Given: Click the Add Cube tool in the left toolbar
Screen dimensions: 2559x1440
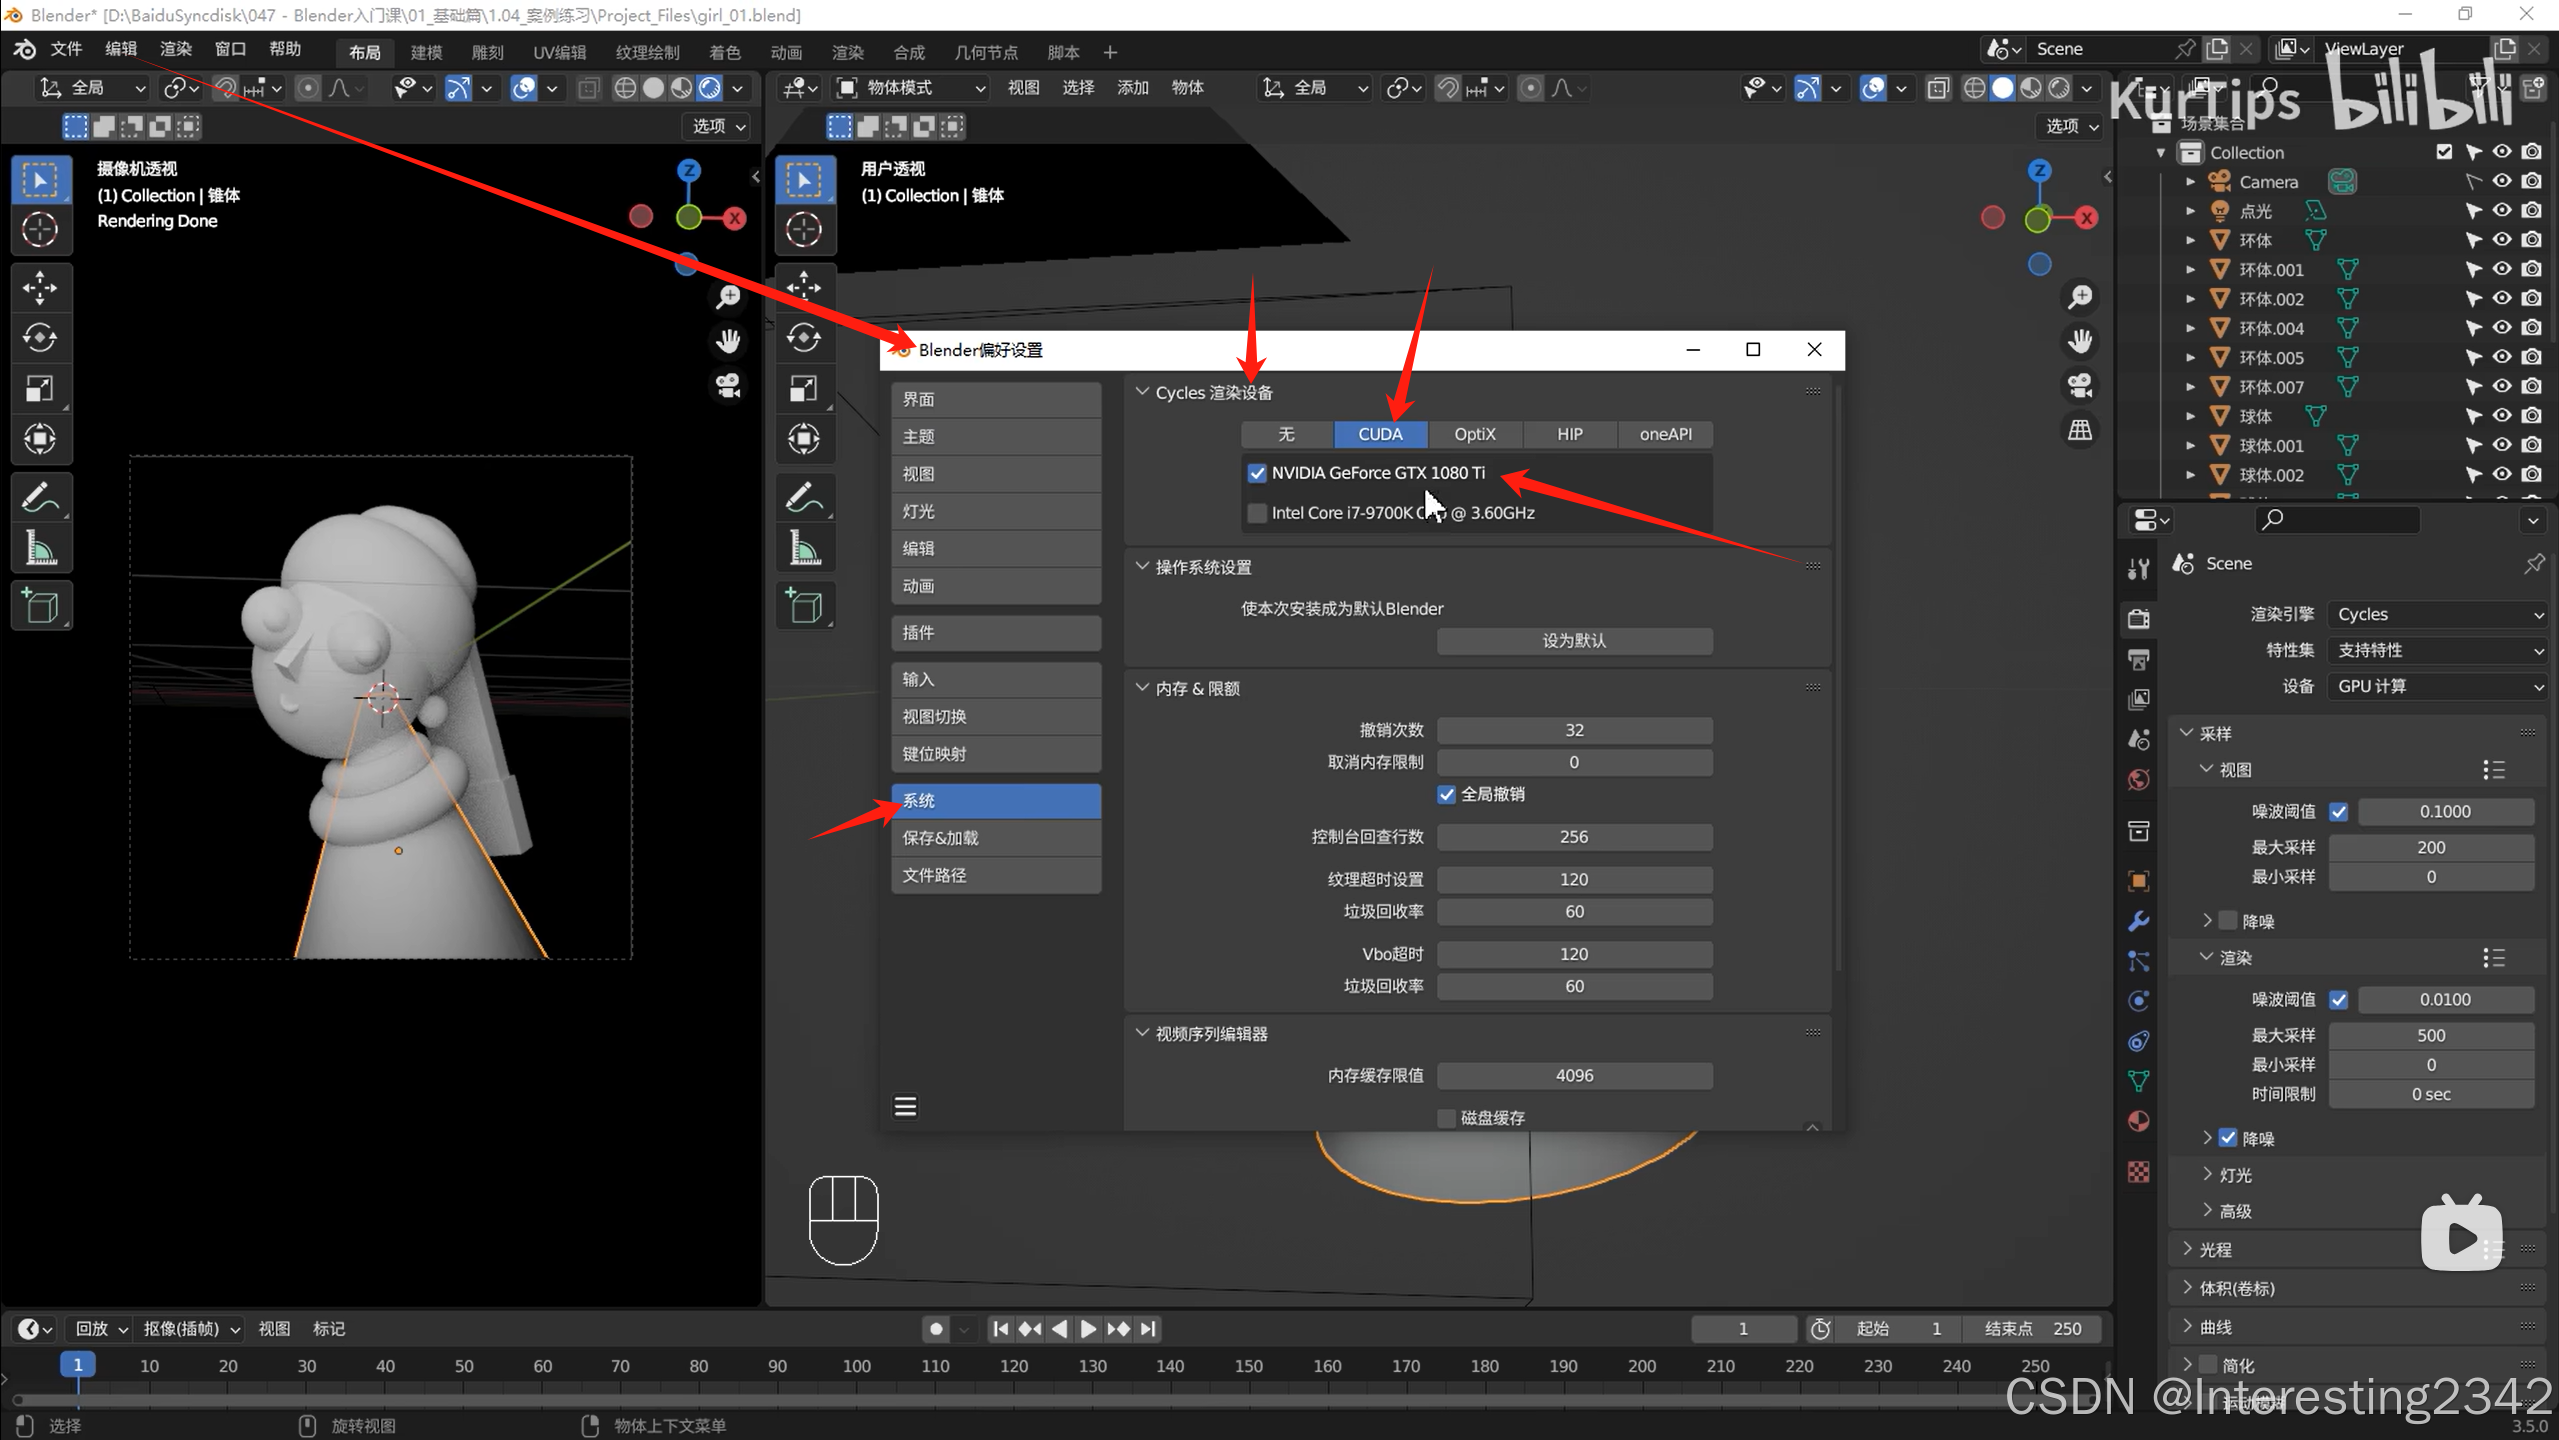Looking at the screenshot, I should tap(40, 606).
